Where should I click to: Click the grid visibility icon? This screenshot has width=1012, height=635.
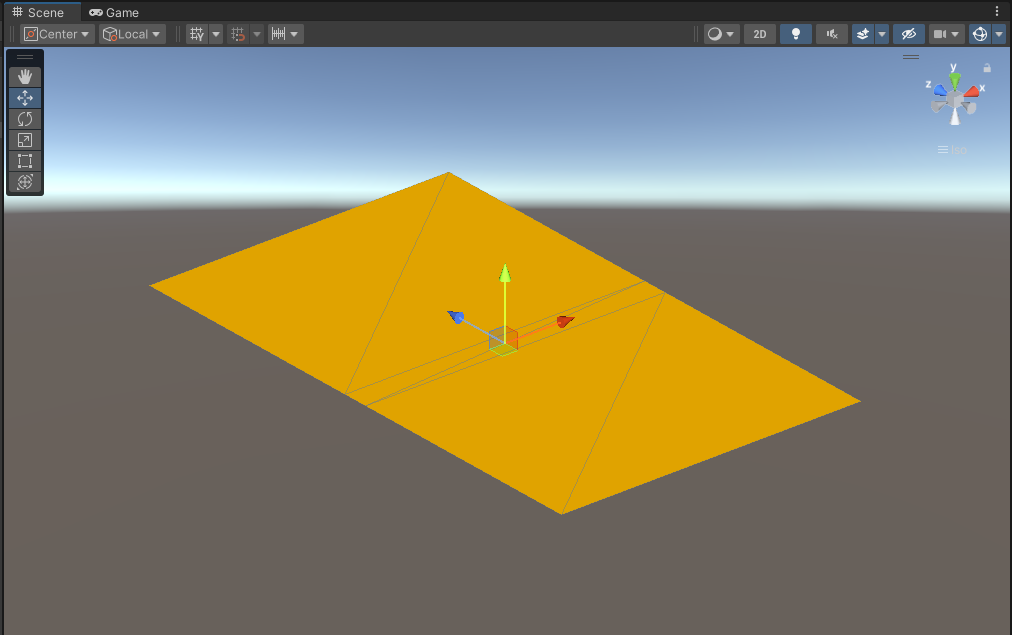coord(196,33)
